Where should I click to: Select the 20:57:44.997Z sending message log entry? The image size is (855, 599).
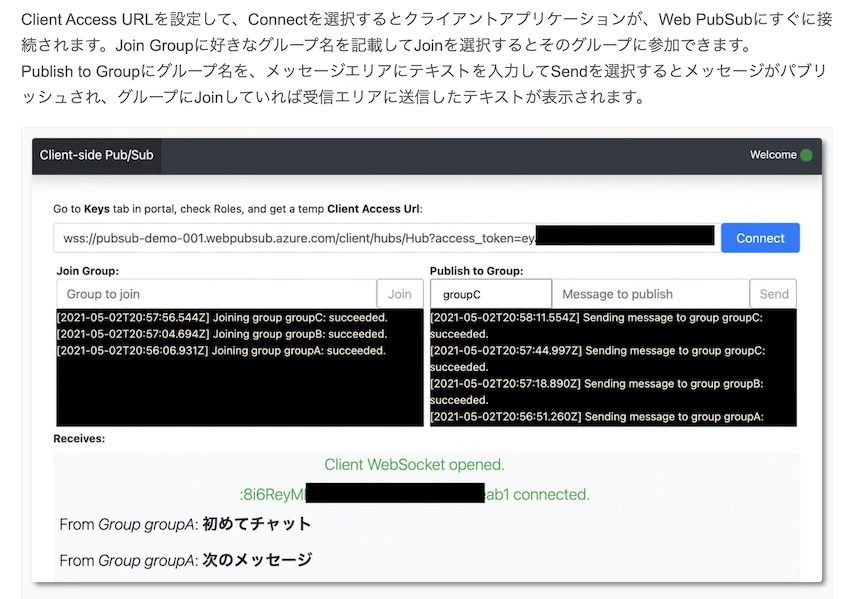[598, 359]
